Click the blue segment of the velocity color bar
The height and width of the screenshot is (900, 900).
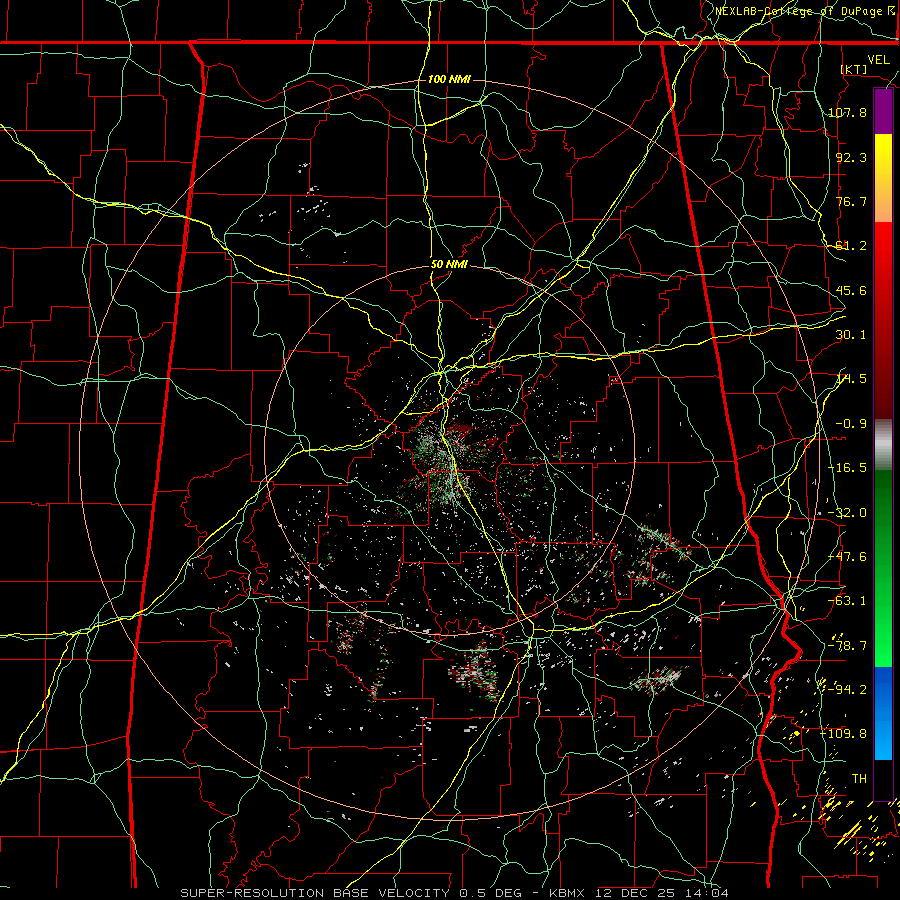(883, 713)
